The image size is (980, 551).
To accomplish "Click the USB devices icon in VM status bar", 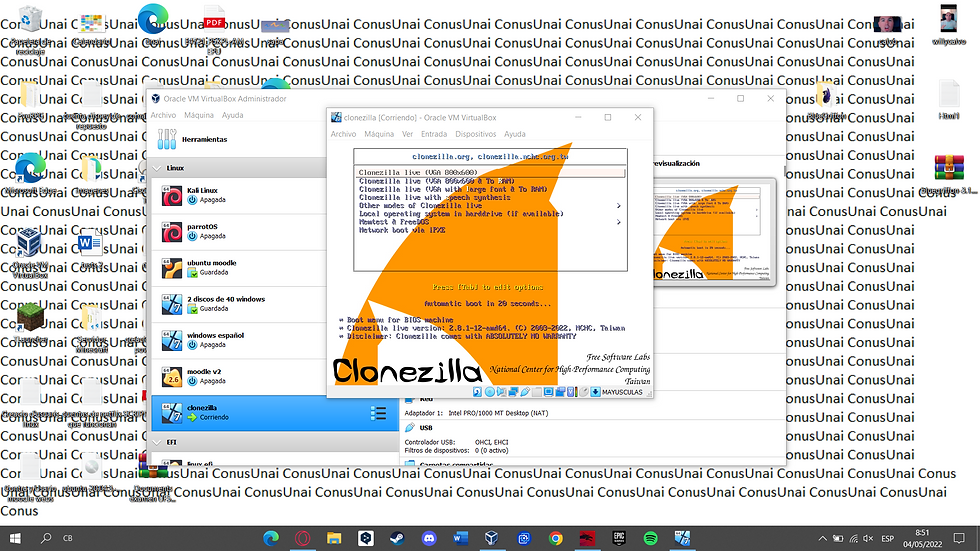I will click(525, 392).
